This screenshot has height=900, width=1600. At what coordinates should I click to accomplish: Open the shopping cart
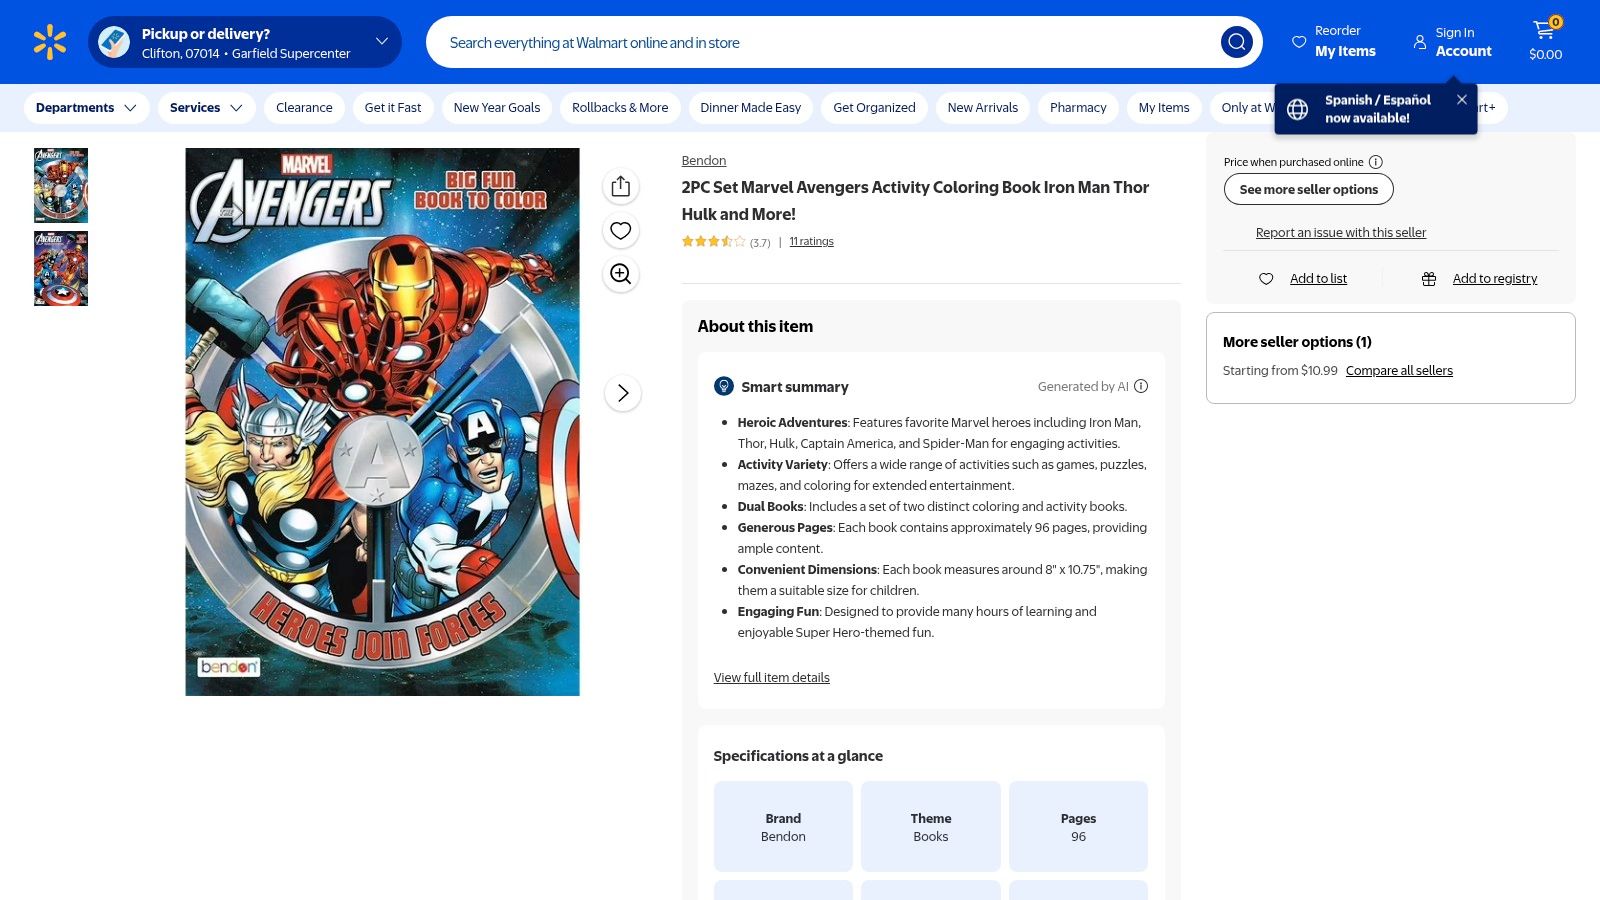[x=1543, y=32]
